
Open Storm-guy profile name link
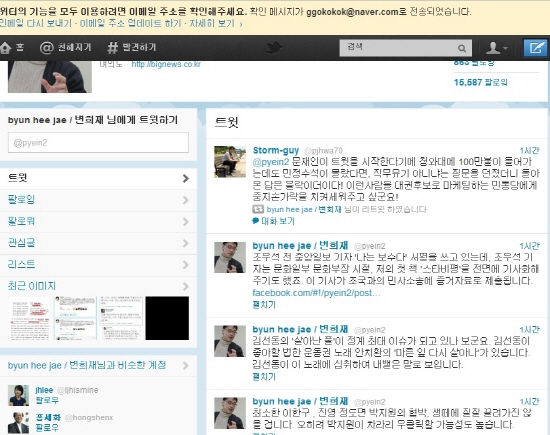pos(276,150)
